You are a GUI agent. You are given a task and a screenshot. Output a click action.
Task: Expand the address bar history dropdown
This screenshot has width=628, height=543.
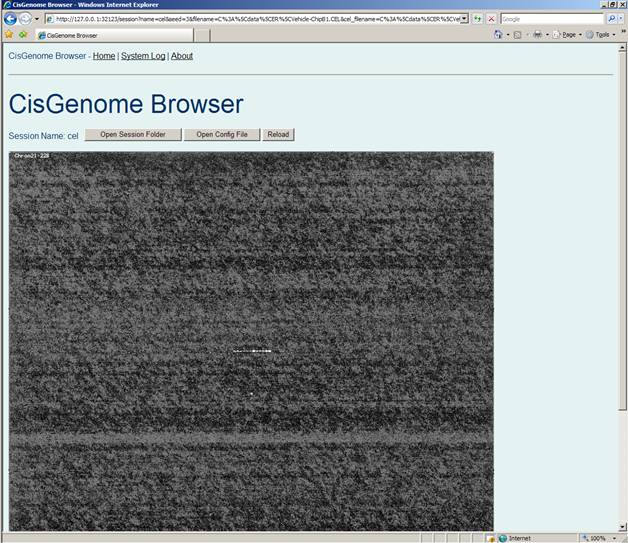[x=465, y=19]
